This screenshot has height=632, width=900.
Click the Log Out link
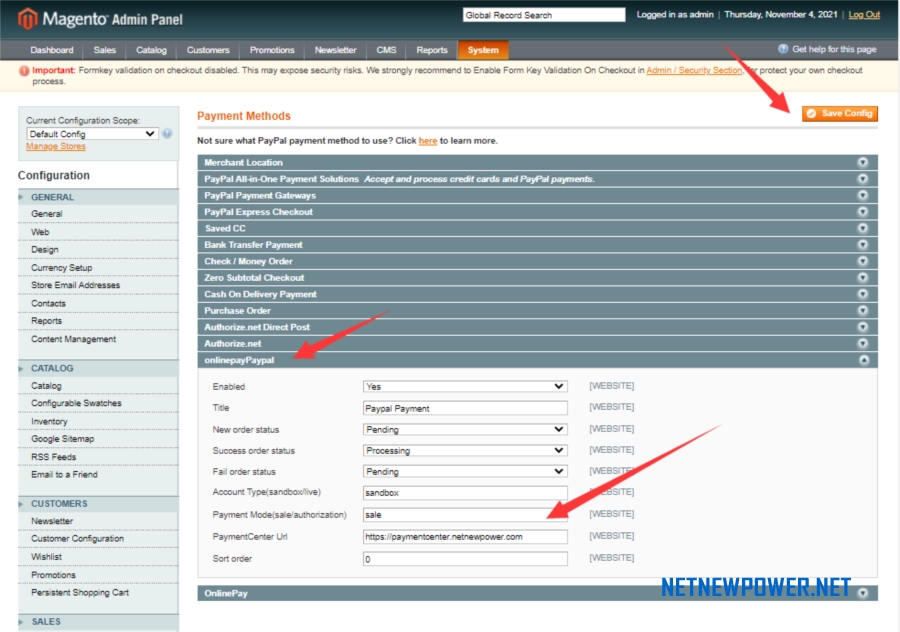(864, 14)
